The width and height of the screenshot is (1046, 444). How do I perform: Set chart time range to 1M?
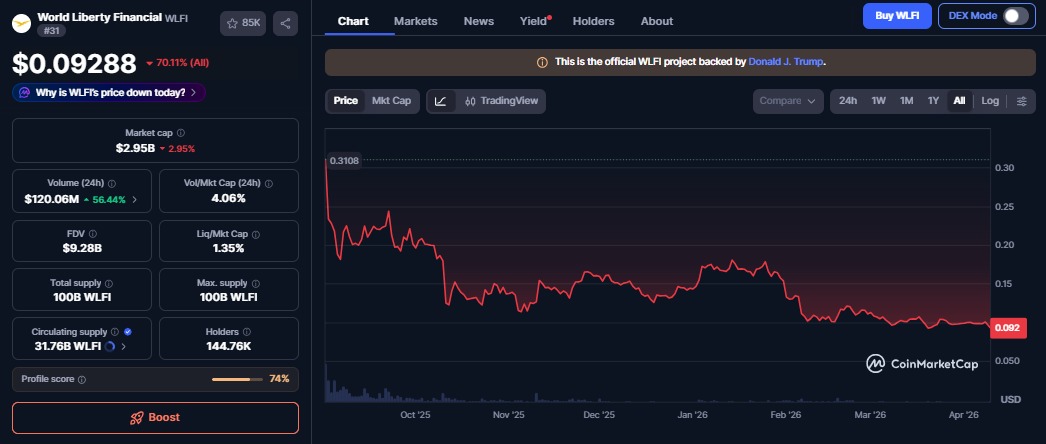pyautogui.click(x=906, y=101)
